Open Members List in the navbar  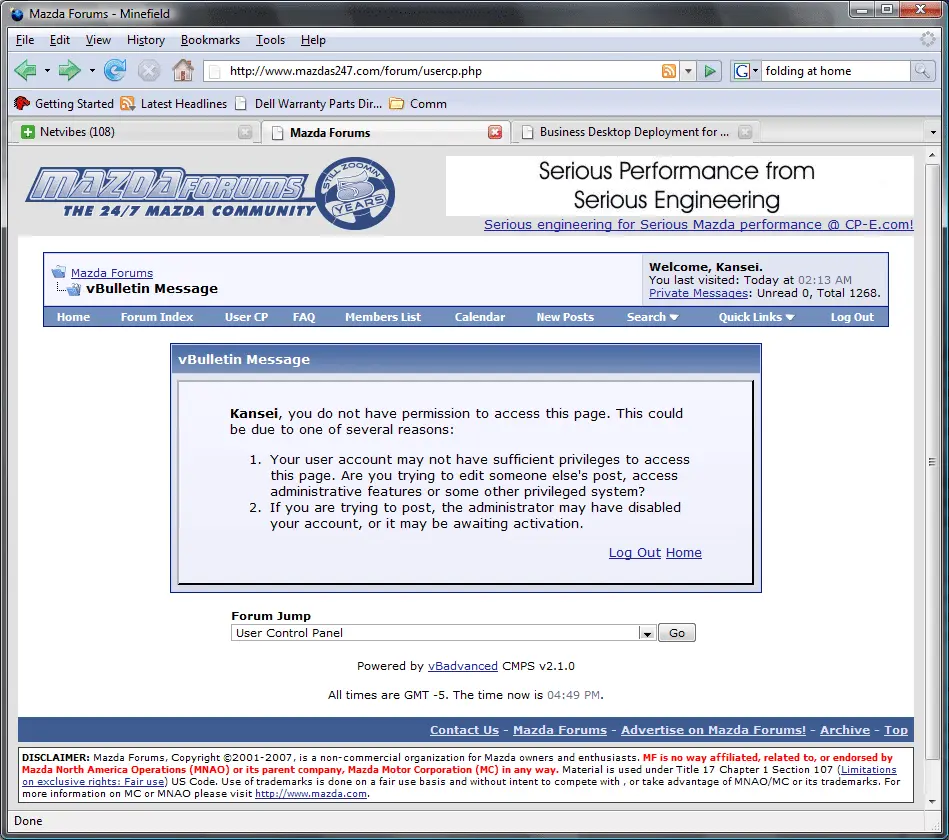[383, 317]
